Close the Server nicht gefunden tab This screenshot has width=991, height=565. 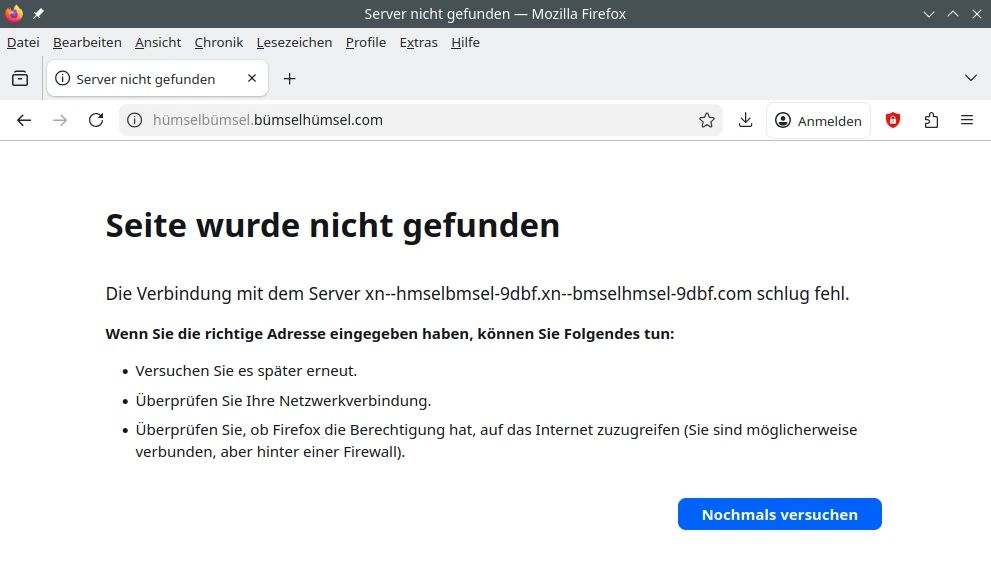click(252, 78)
